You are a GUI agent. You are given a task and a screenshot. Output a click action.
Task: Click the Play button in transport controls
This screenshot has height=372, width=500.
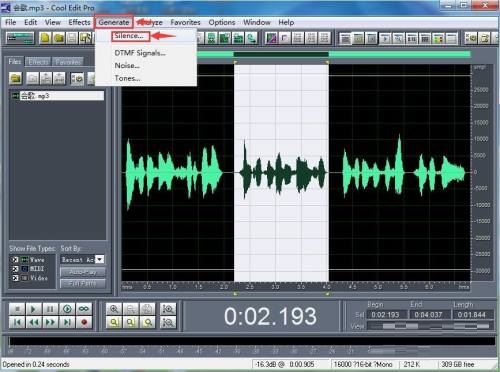click(x=33, y=309)
